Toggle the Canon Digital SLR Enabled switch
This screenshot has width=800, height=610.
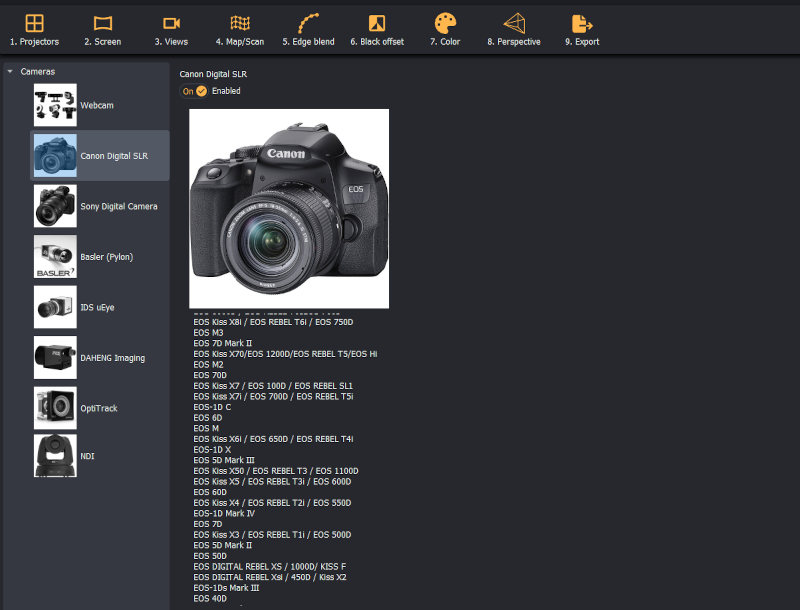[x=194, y=91]
